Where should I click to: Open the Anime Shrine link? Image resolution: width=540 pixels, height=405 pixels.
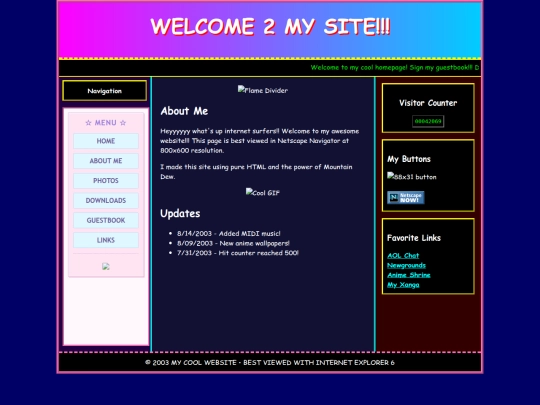coord(409,275)
